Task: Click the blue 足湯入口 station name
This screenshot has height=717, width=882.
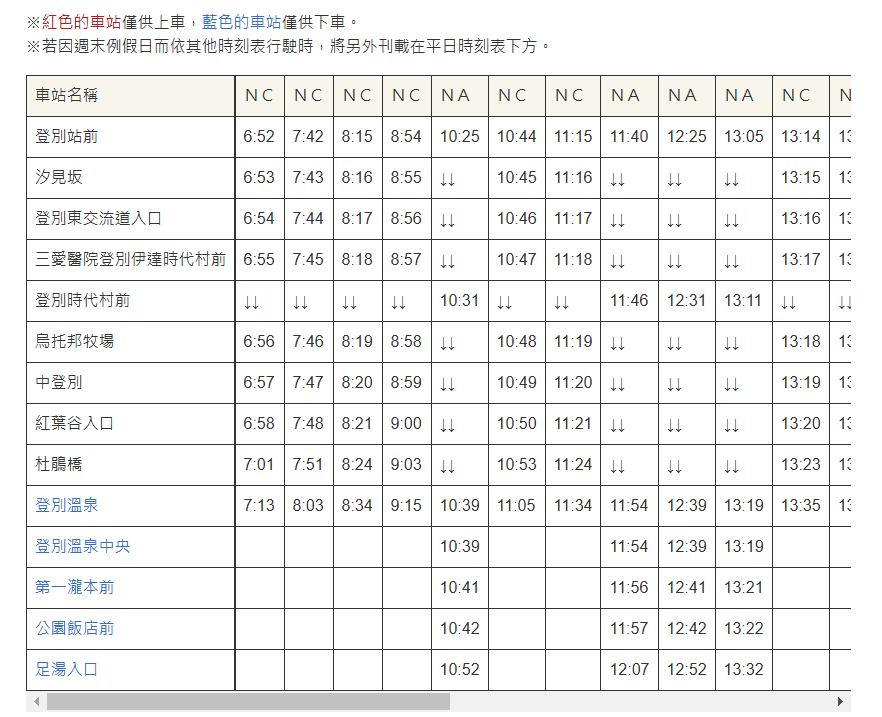Action: tap(67, 670)
